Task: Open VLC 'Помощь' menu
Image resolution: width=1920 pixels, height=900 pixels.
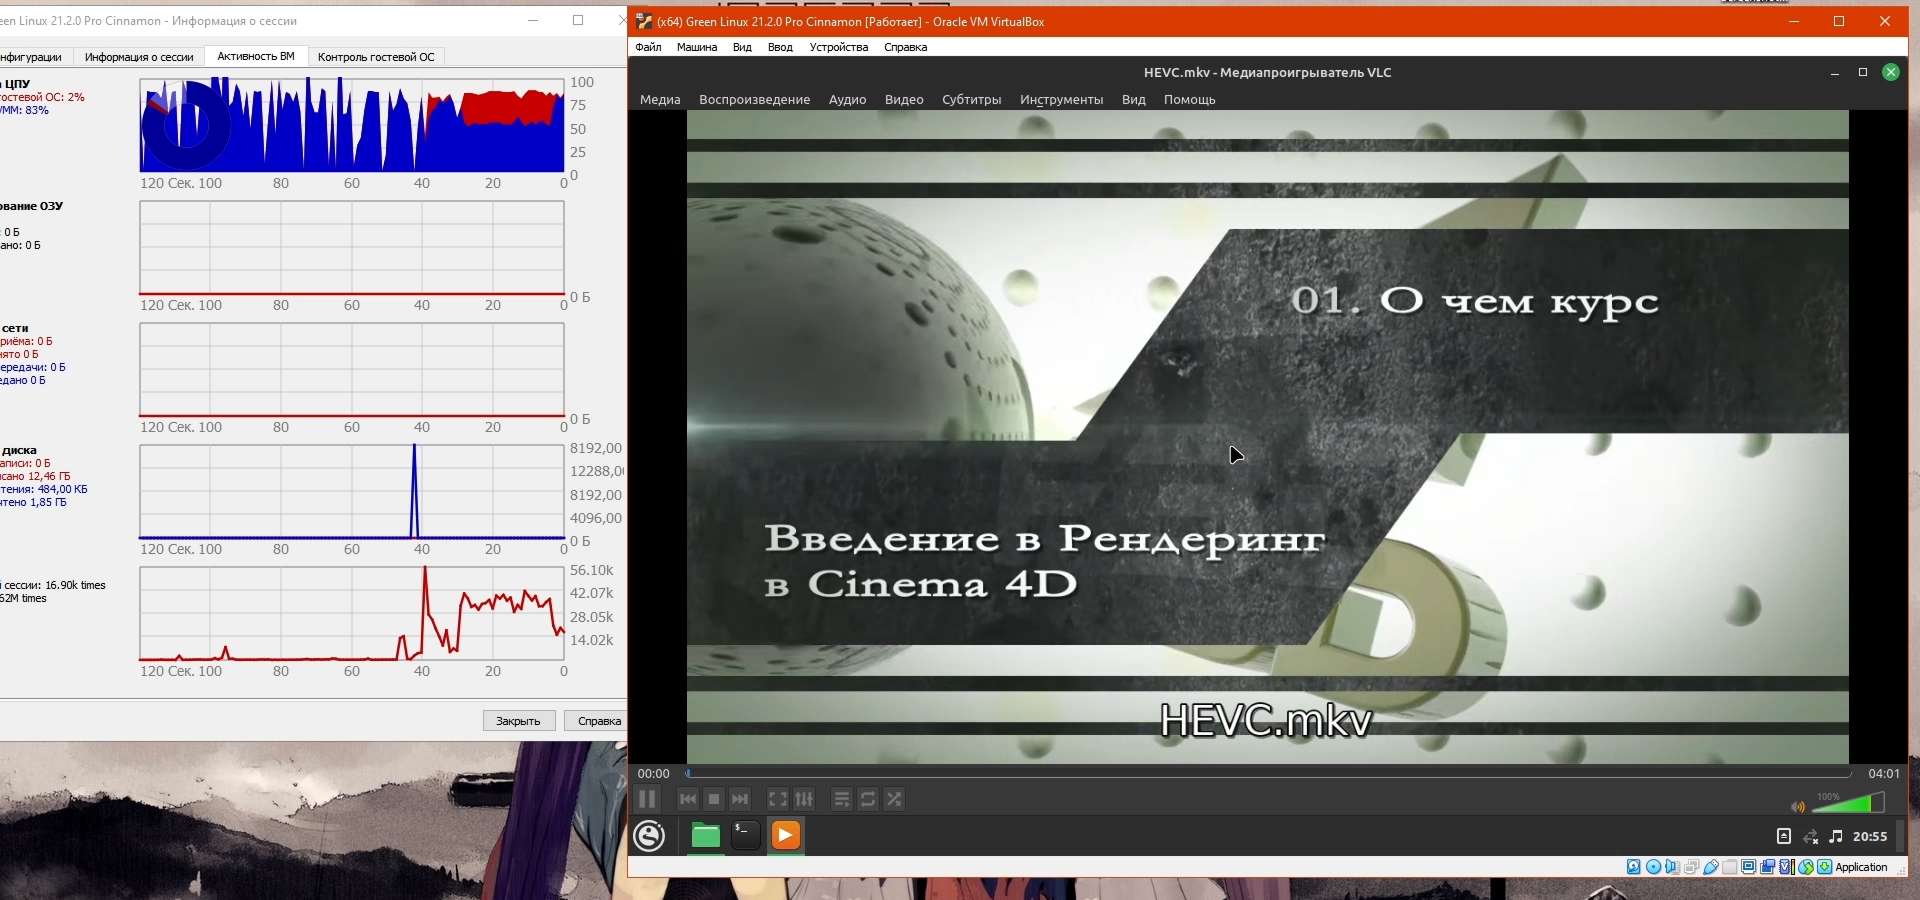Action: pos(1190,100)
